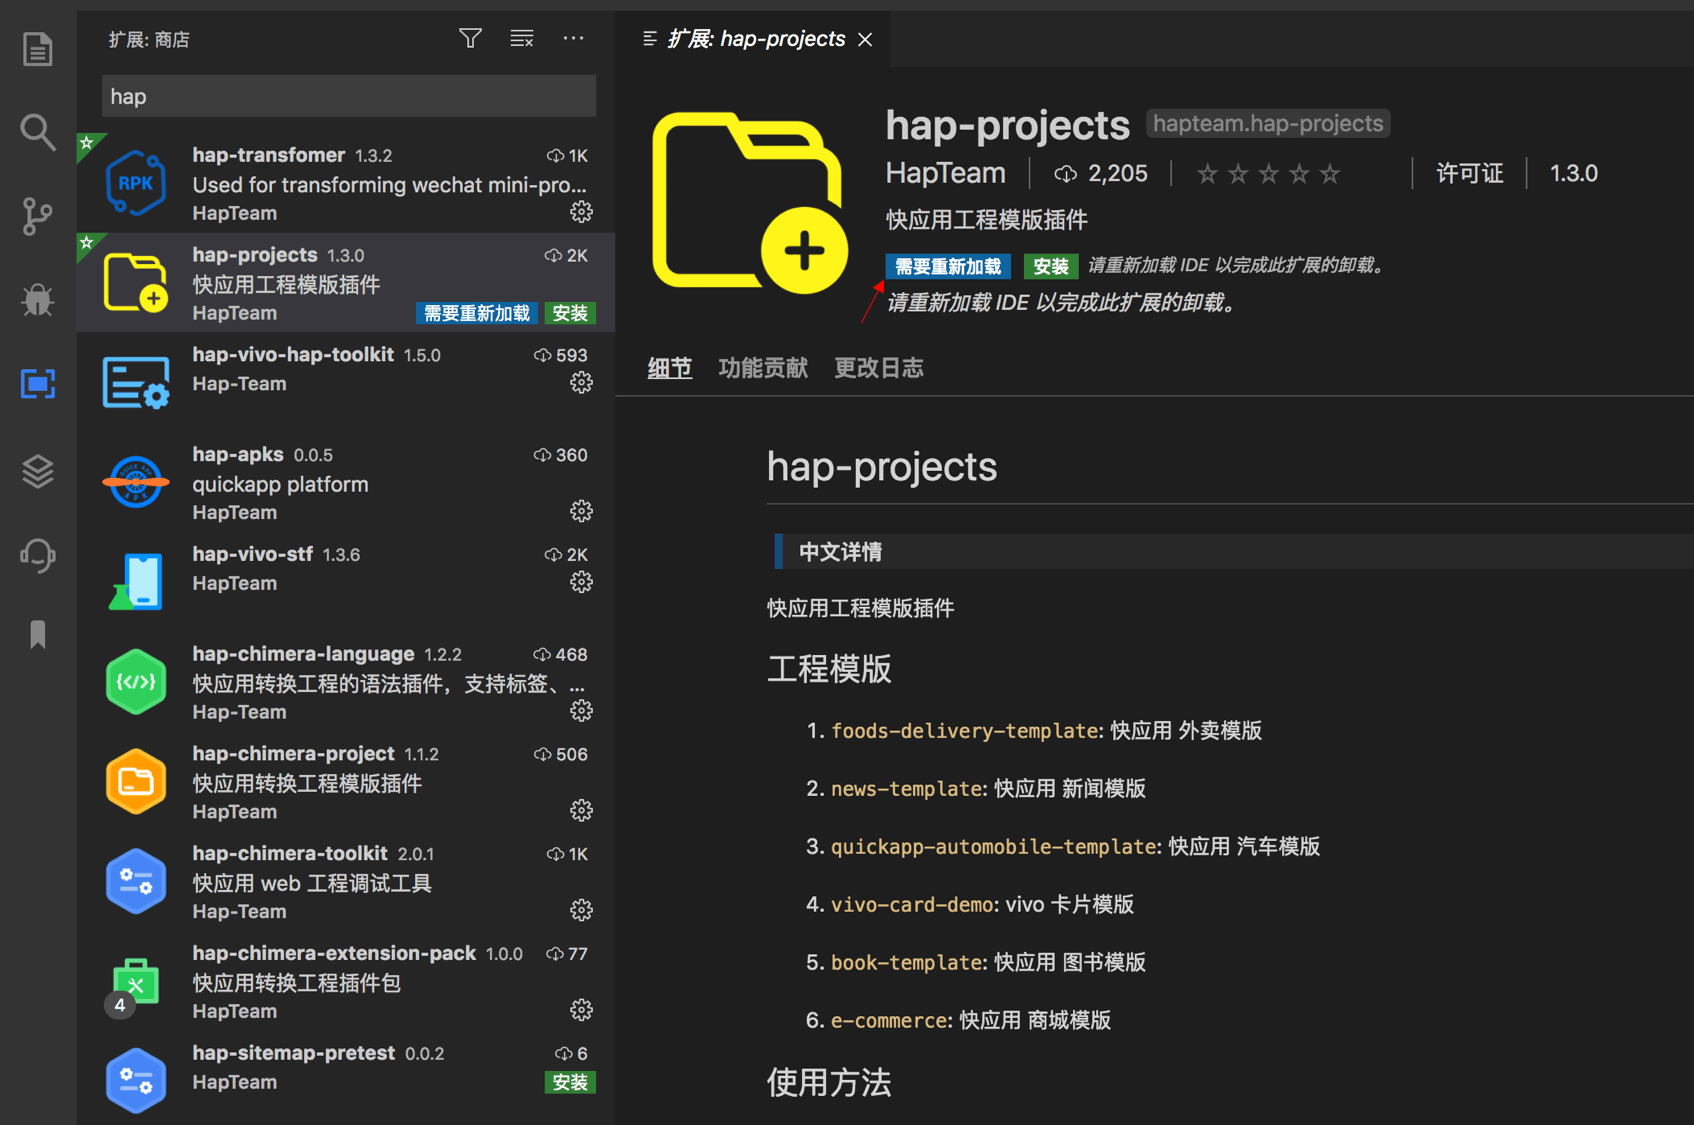Open the Explorer view in the activity bar
1694x1125 pixels.
click(x=37, y=47)
